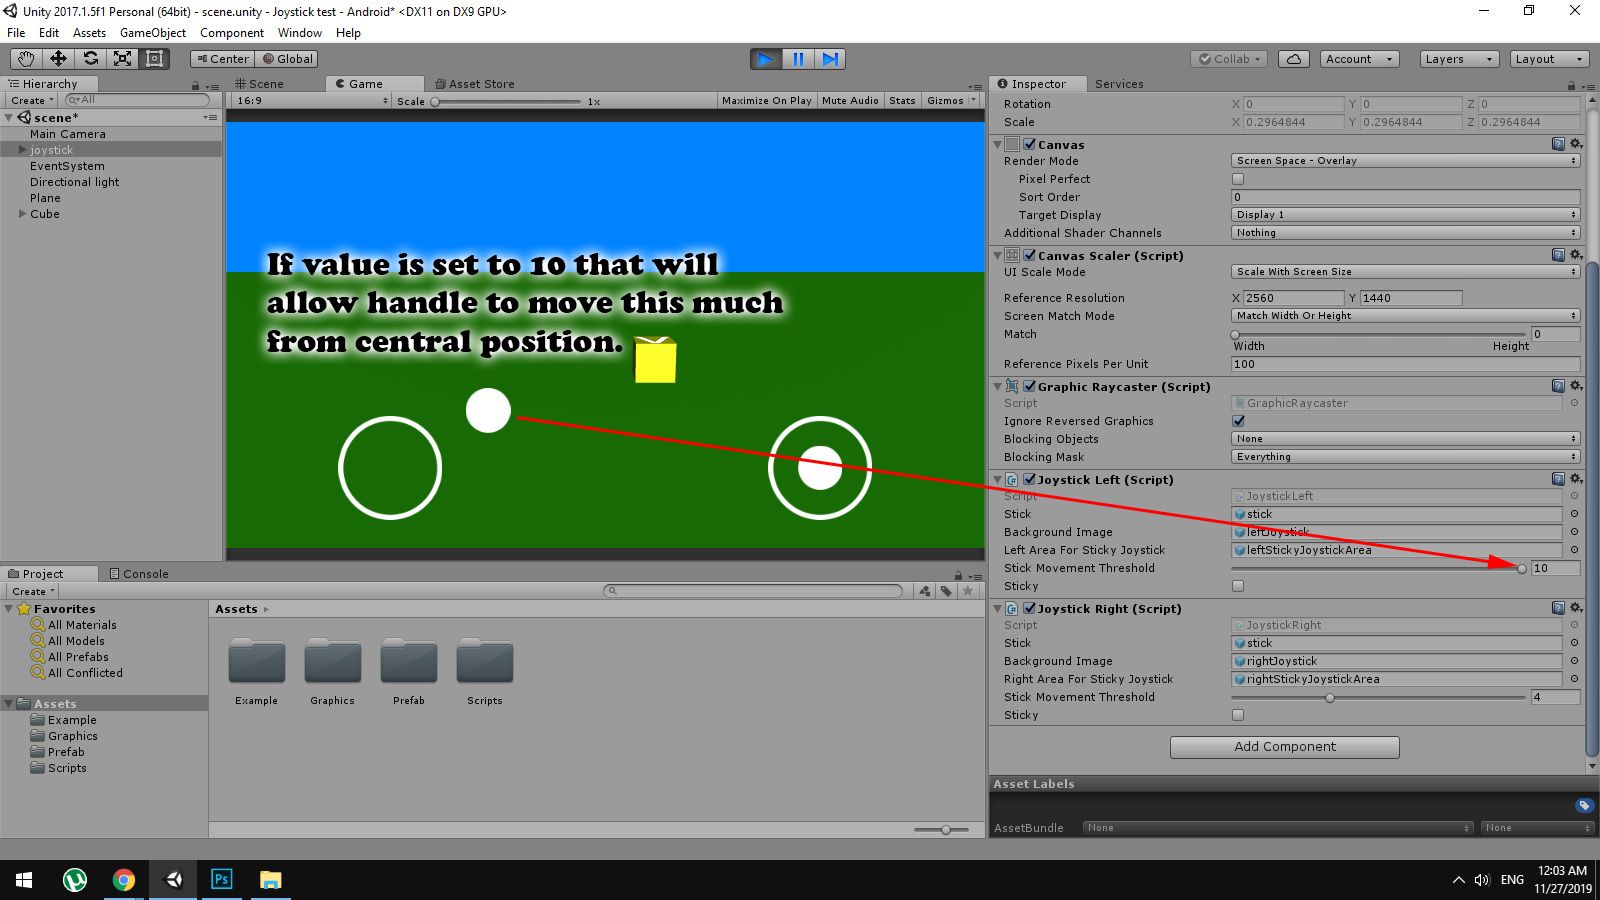Select the Scale tool
Image resolution: width=1600 pixels, height=900 pixels.
[x=122, y=59]
